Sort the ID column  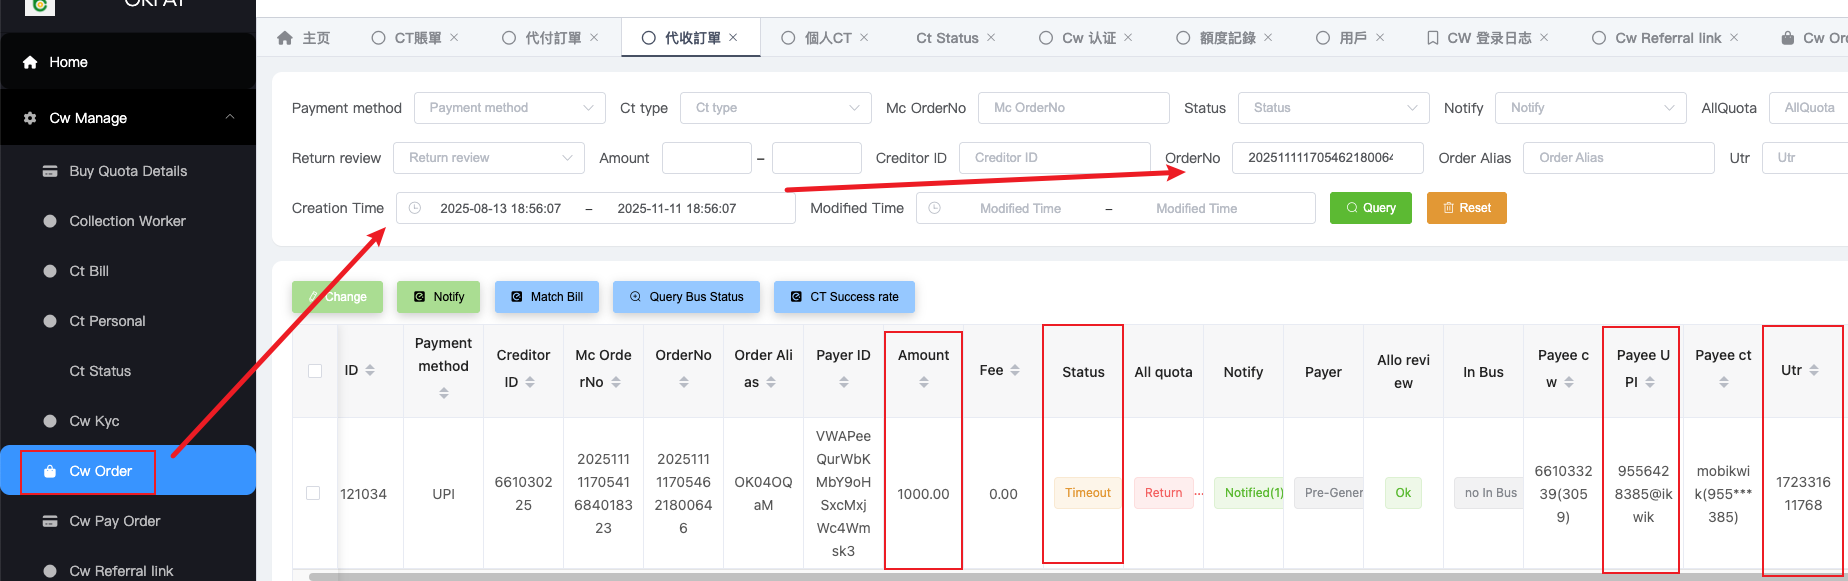pyautogui.click(x=370, y=370)
